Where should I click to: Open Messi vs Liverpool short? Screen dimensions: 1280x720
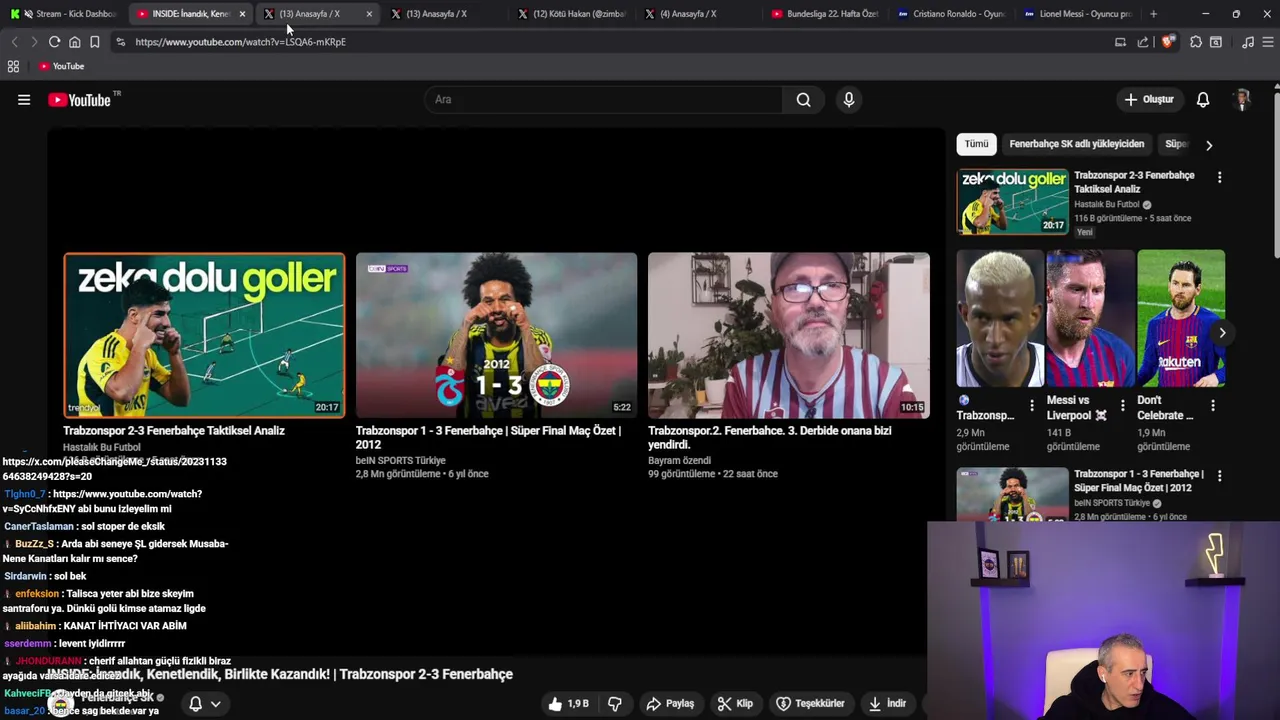1090,318
